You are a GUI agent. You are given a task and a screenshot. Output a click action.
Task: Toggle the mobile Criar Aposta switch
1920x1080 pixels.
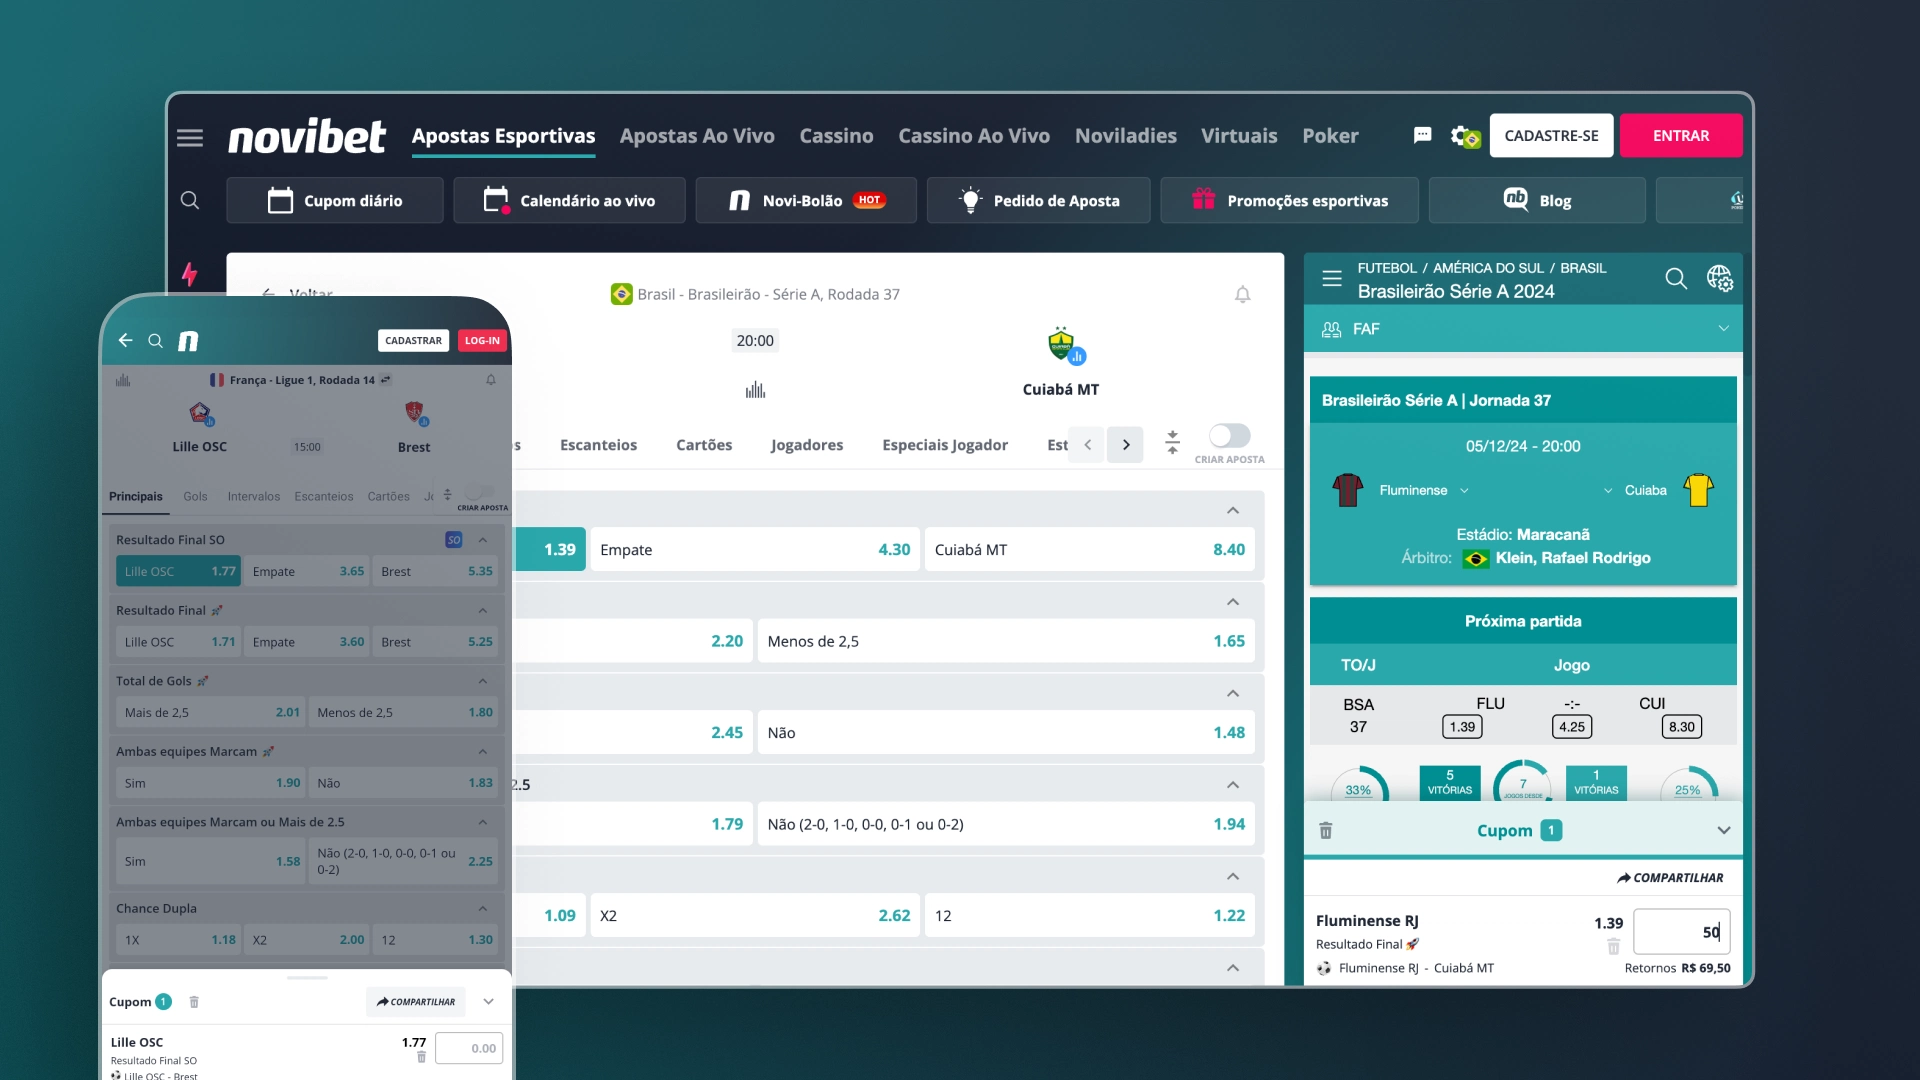480,492
